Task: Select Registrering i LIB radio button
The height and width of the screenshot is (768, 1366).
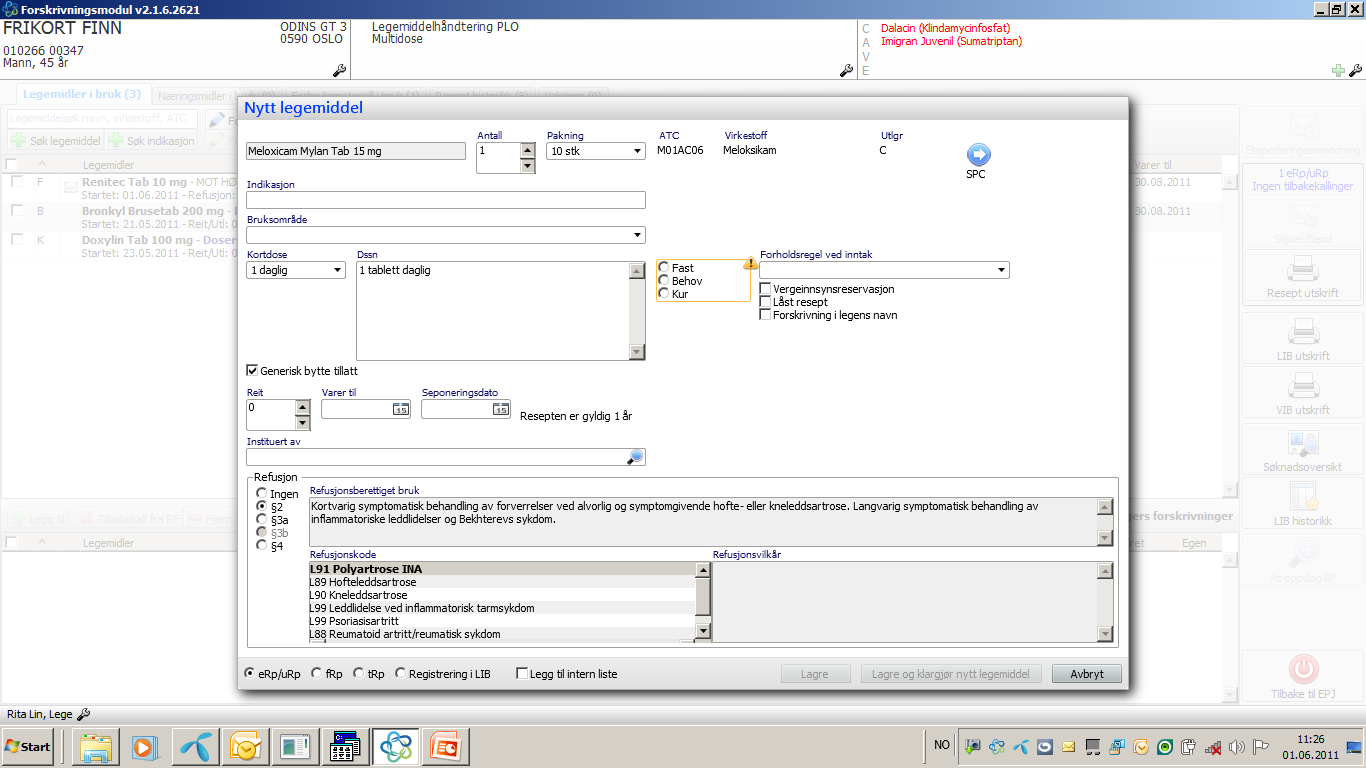Action: click(x=400, y=674)
